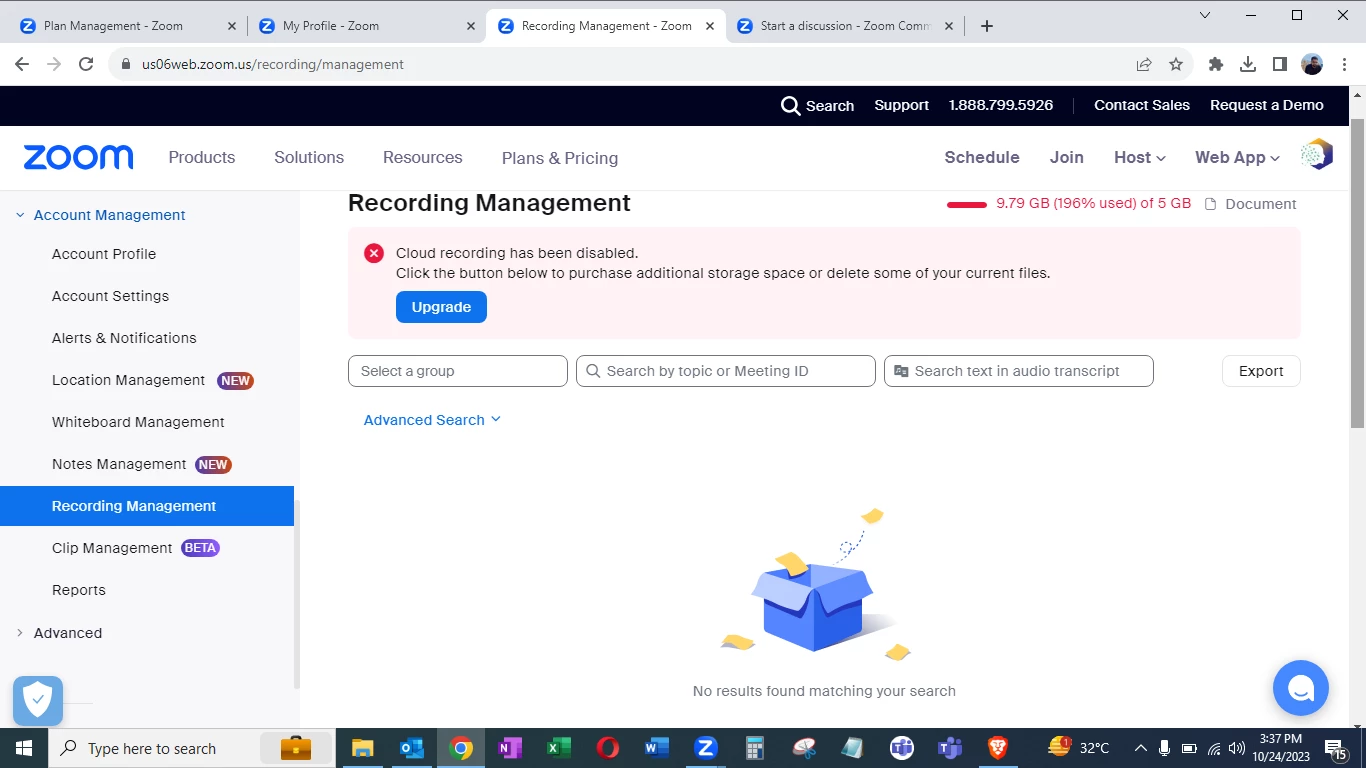Screen dimensions: 1366x768
Task: Click the red storage usage bar
Action: [967, 204]
